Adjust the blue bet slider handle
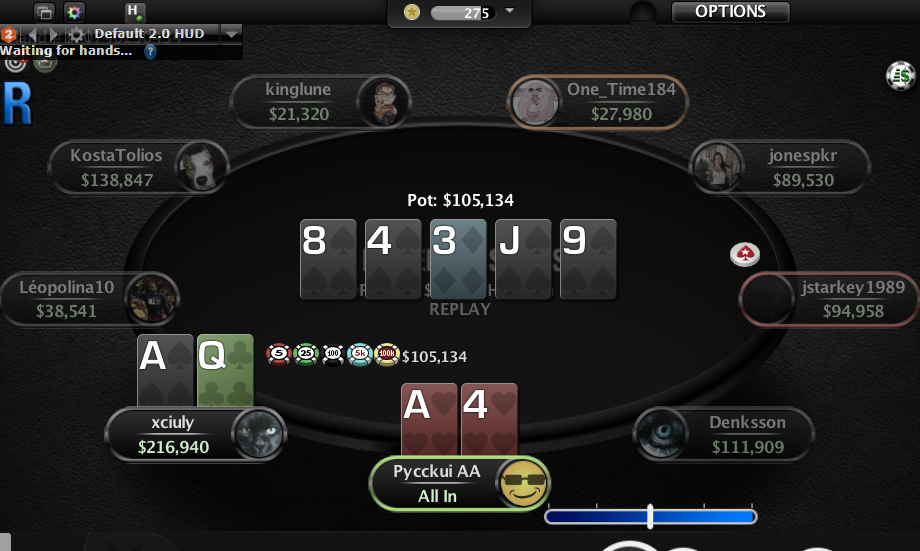The width and height of the screenshot is (920, 551). point(650,516)
